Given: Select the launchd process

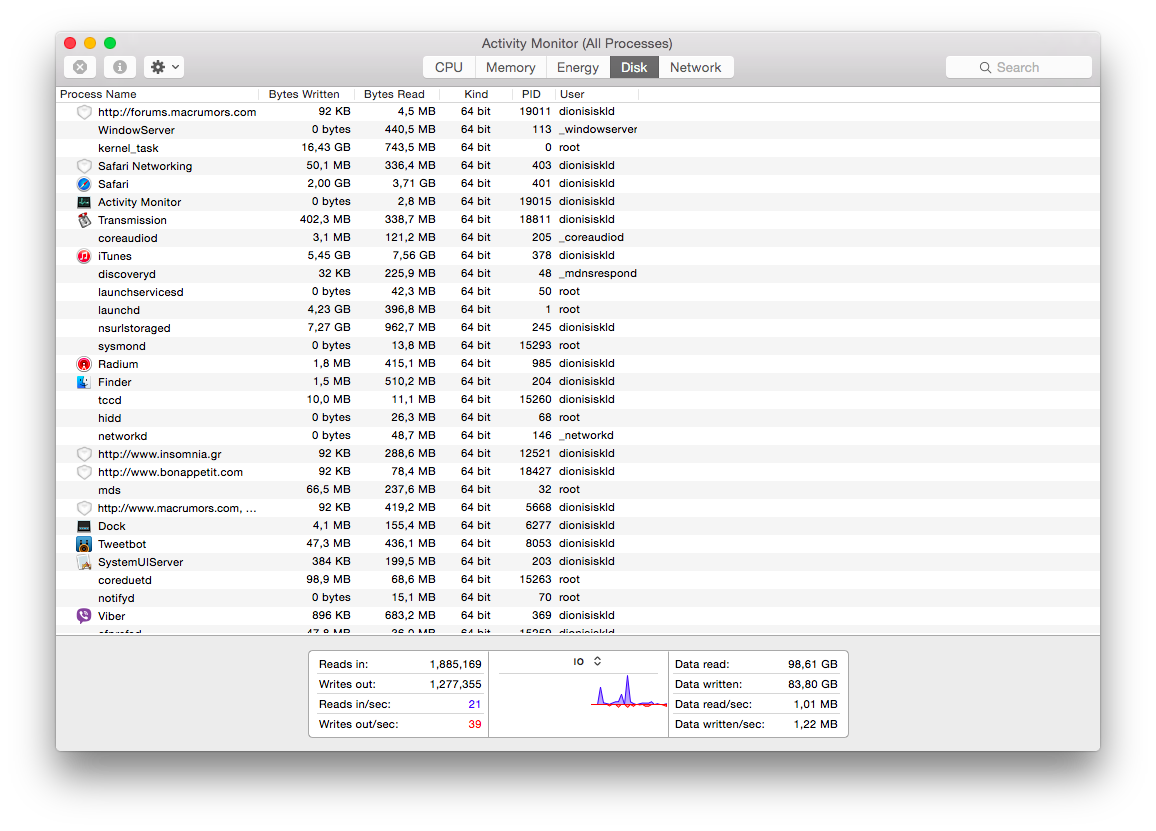Looking at the screenshot, I should [577, 310].
